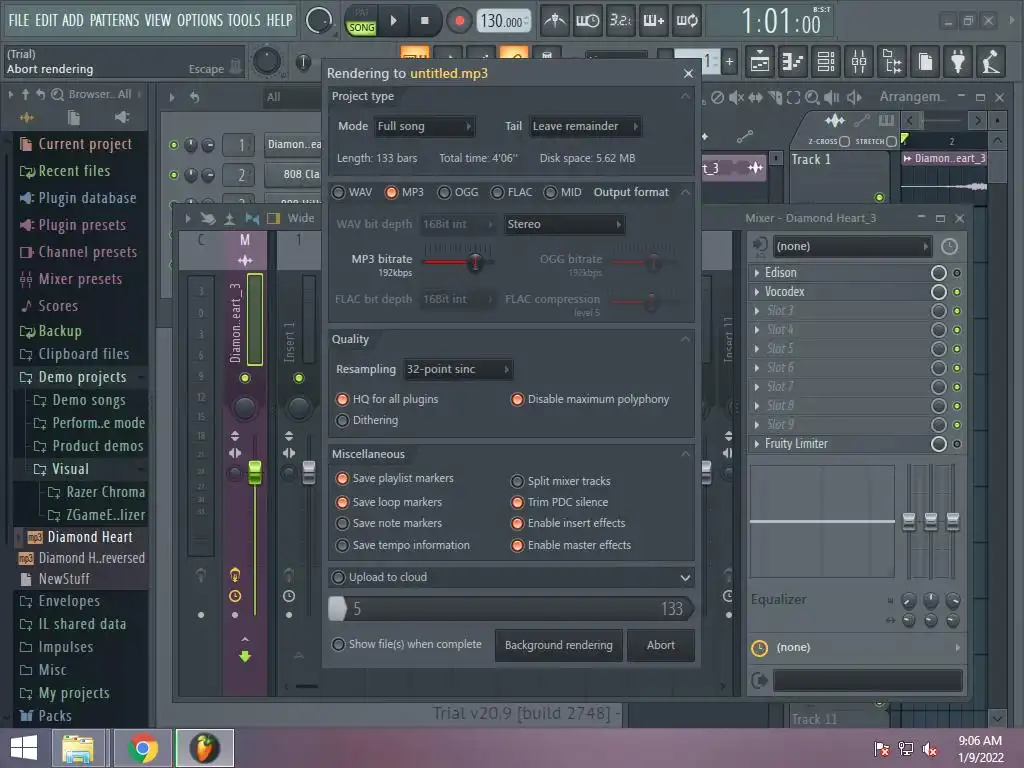Click the tempo tapper icon
The width and height of the screenshot is (1024, 768).
pos(991,62)
